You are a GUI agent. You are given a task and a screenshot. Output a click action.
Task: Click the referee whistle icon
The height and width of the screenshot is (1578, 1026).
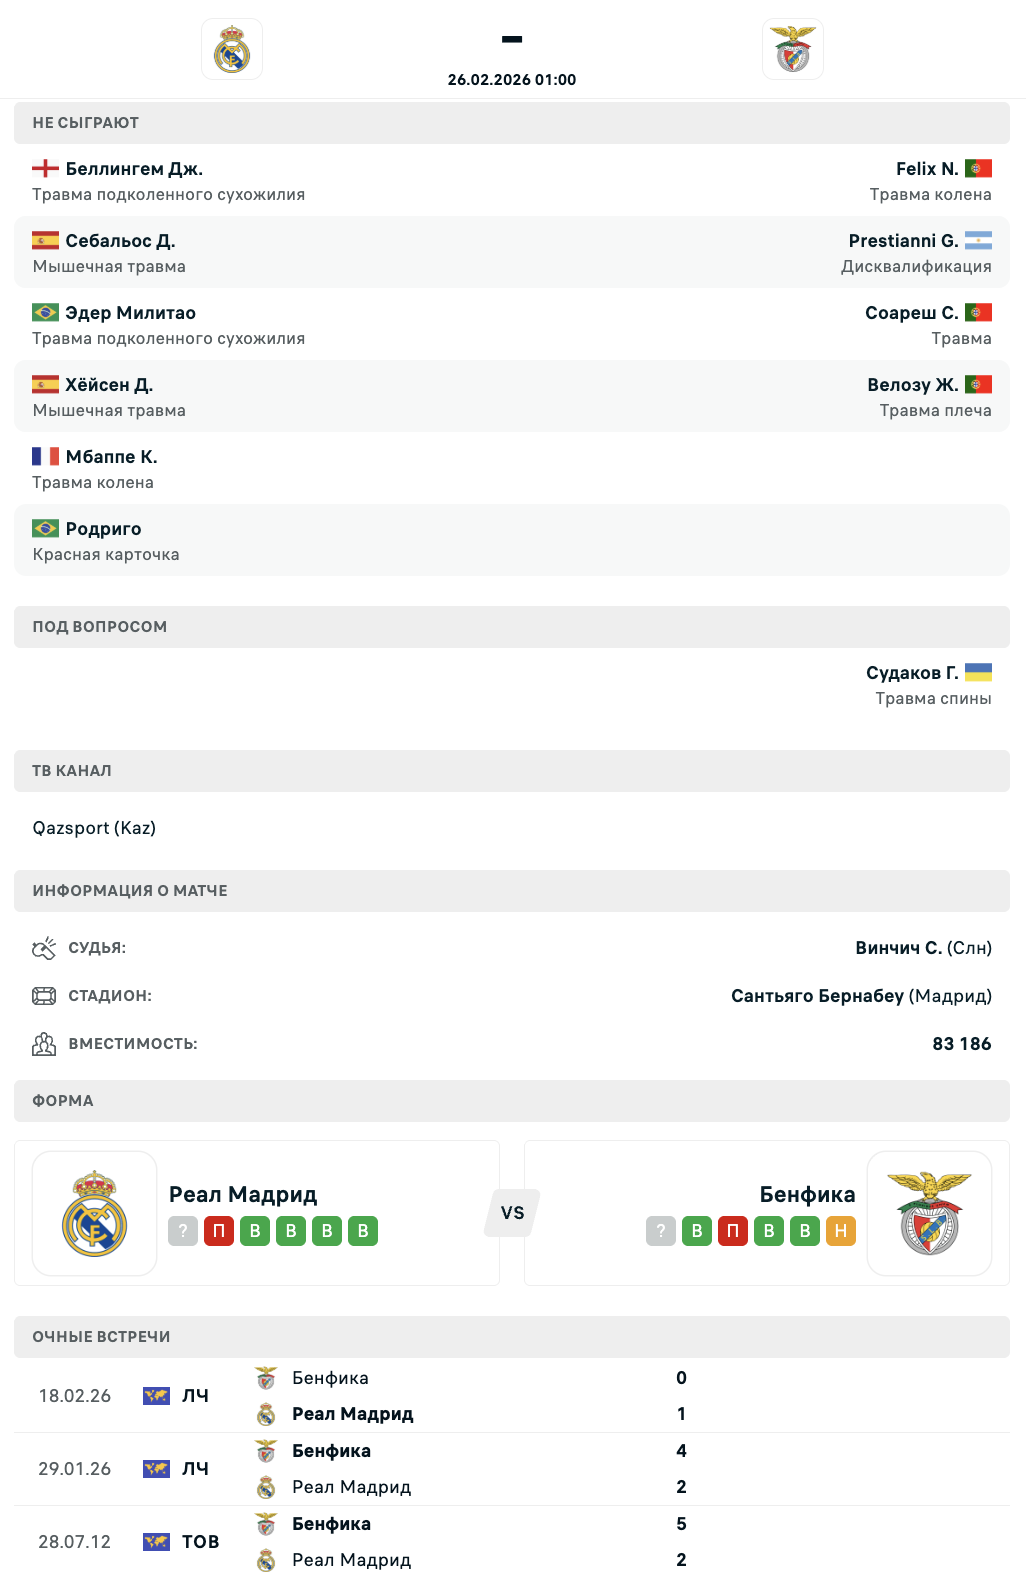pyautogui.click(x=44, y=948)
